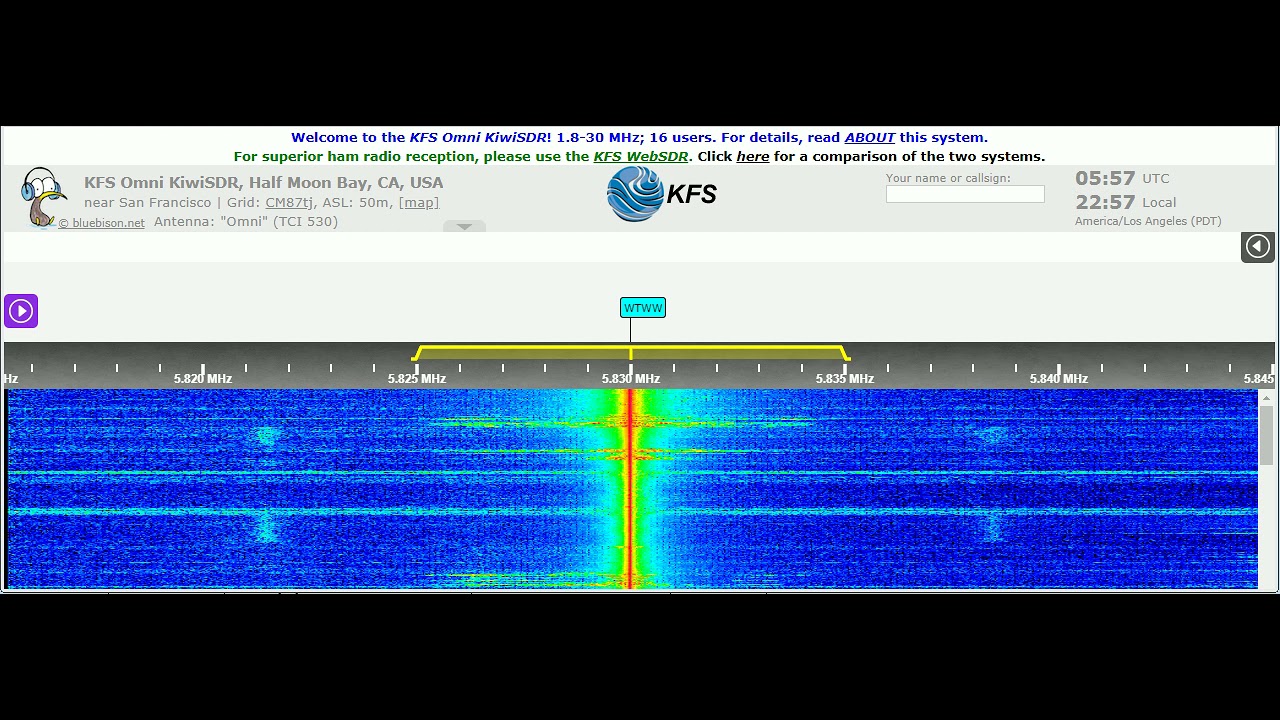Screen dimensions: 1280x720
Task: Click the KFS Omni KiwiSDR station title
Action: (263, 183)
